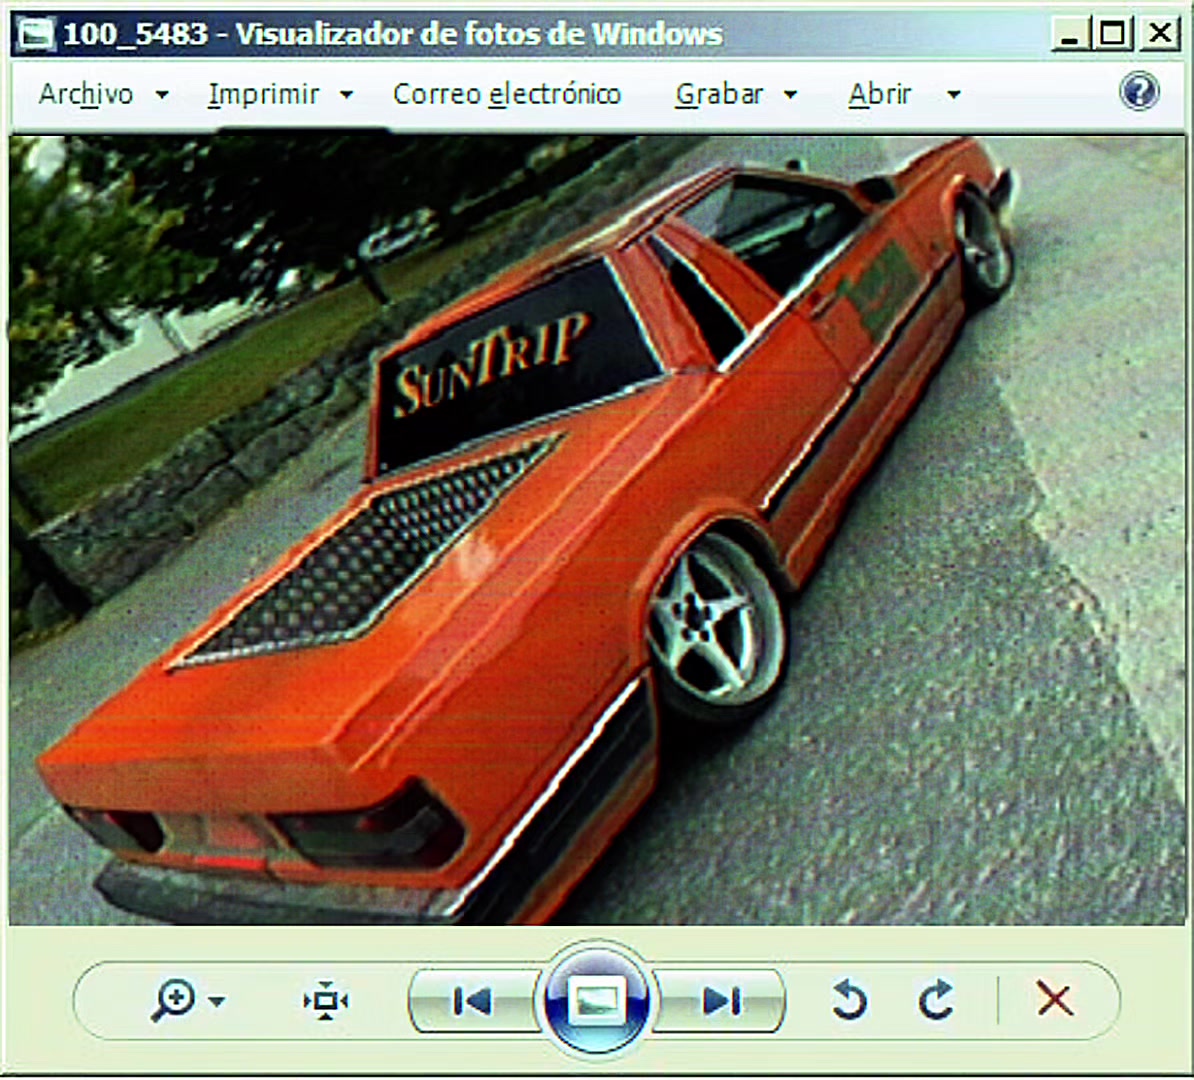Start the slideshow
Screen dimensions: 1194x1080
[x=596, y=1000]
